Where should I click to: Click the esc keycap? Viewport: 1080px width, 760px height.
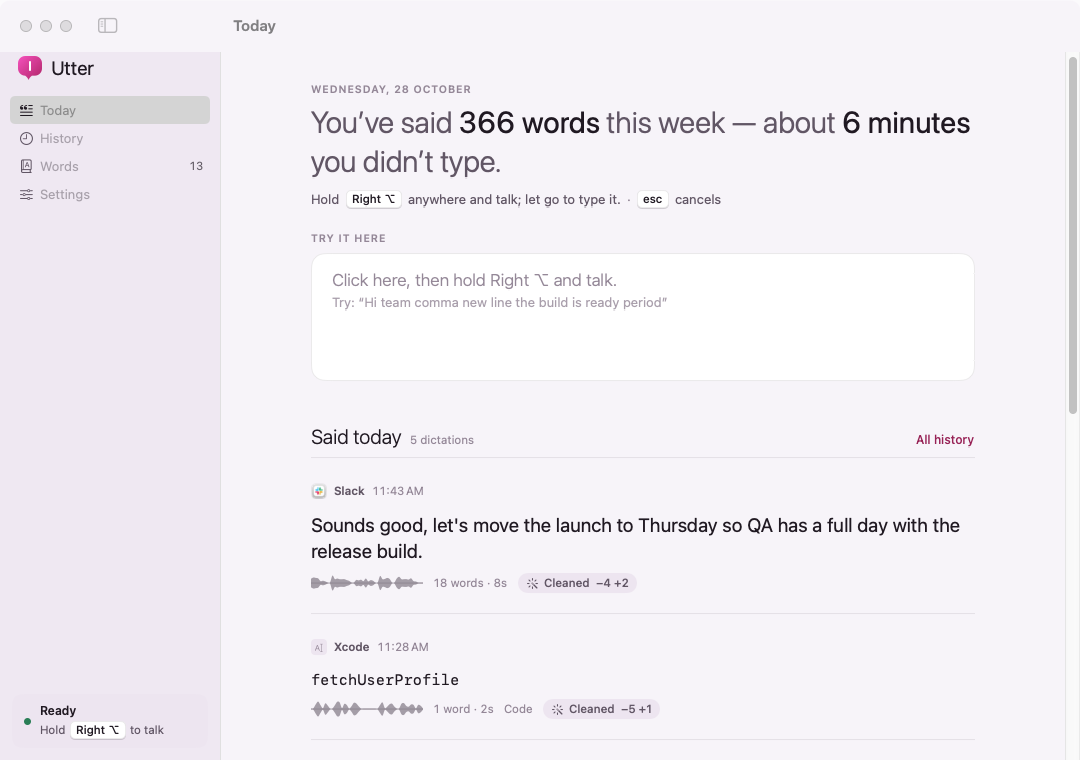point(652,199)
